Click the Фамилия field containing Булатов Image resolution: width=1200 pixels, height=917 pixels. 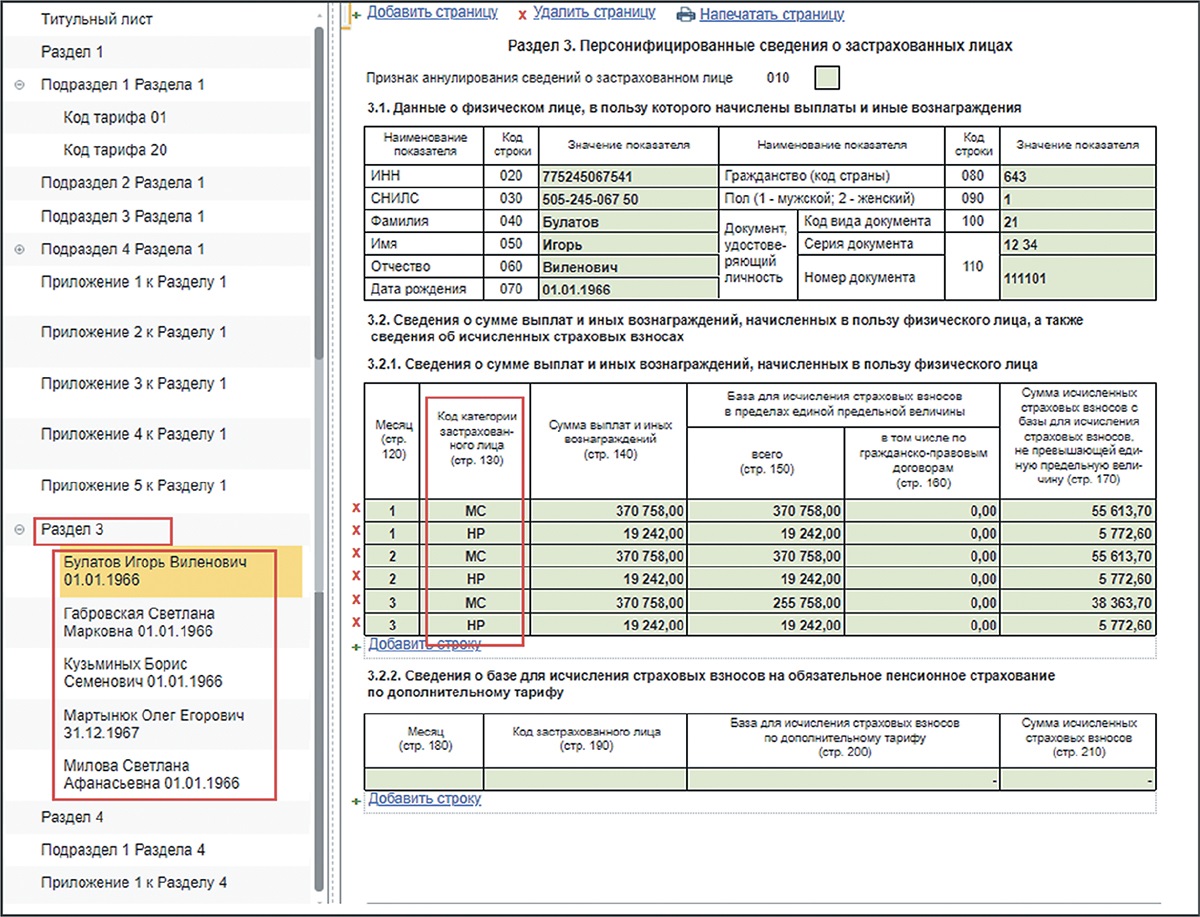pos(627,221)
